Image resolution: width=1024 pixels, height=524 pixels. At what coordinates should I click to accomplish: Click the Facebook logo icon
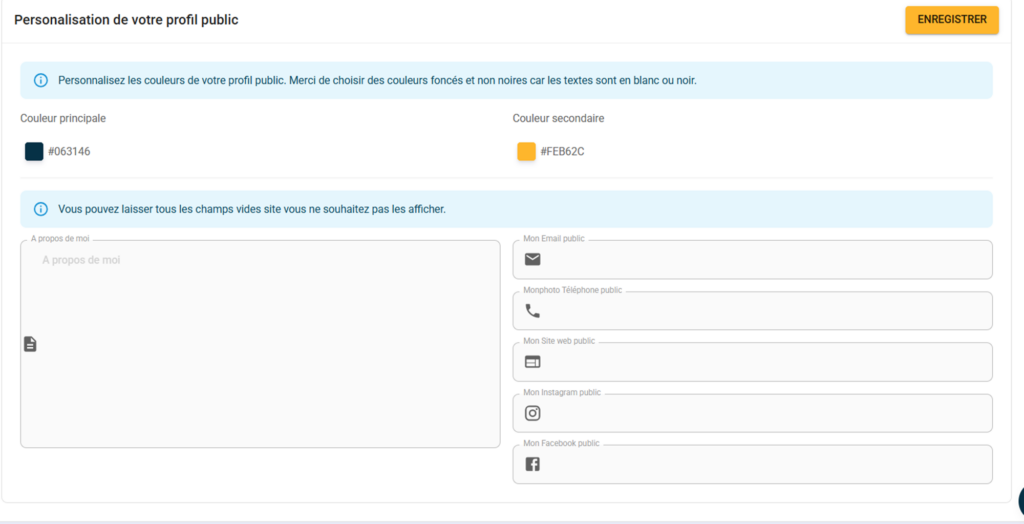point(533,464)
